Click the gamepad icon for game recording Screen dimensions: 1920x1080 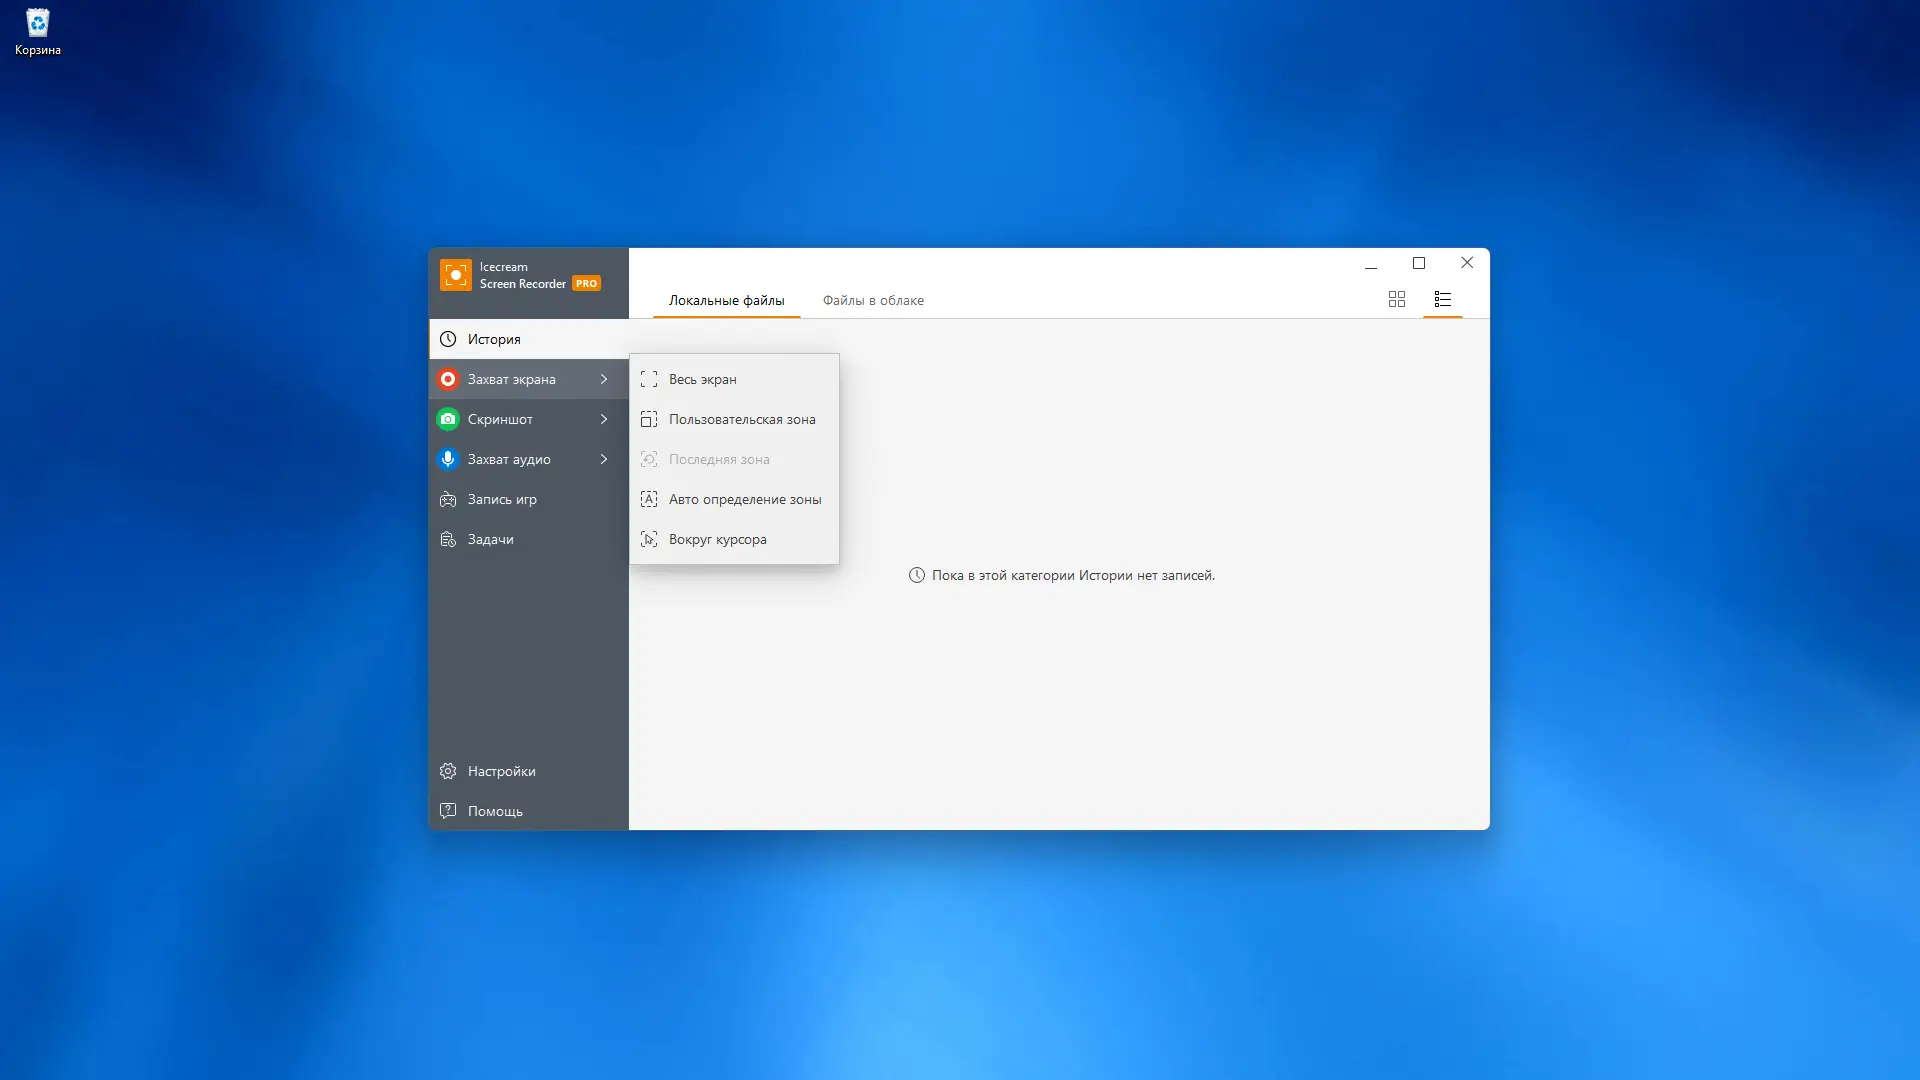click(448, 499)
